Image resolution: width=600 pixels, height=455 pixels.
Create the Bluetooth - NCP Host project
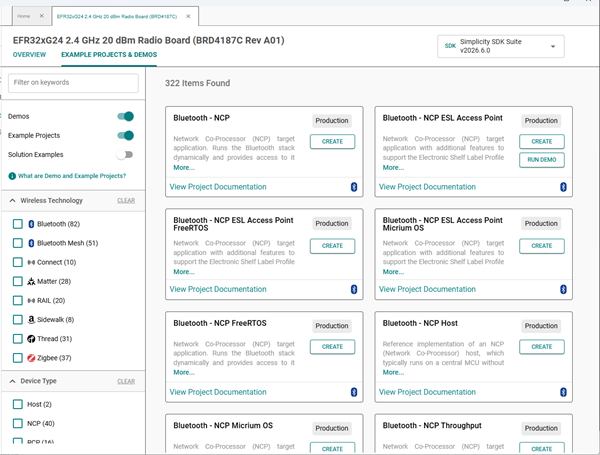(542, 347)
